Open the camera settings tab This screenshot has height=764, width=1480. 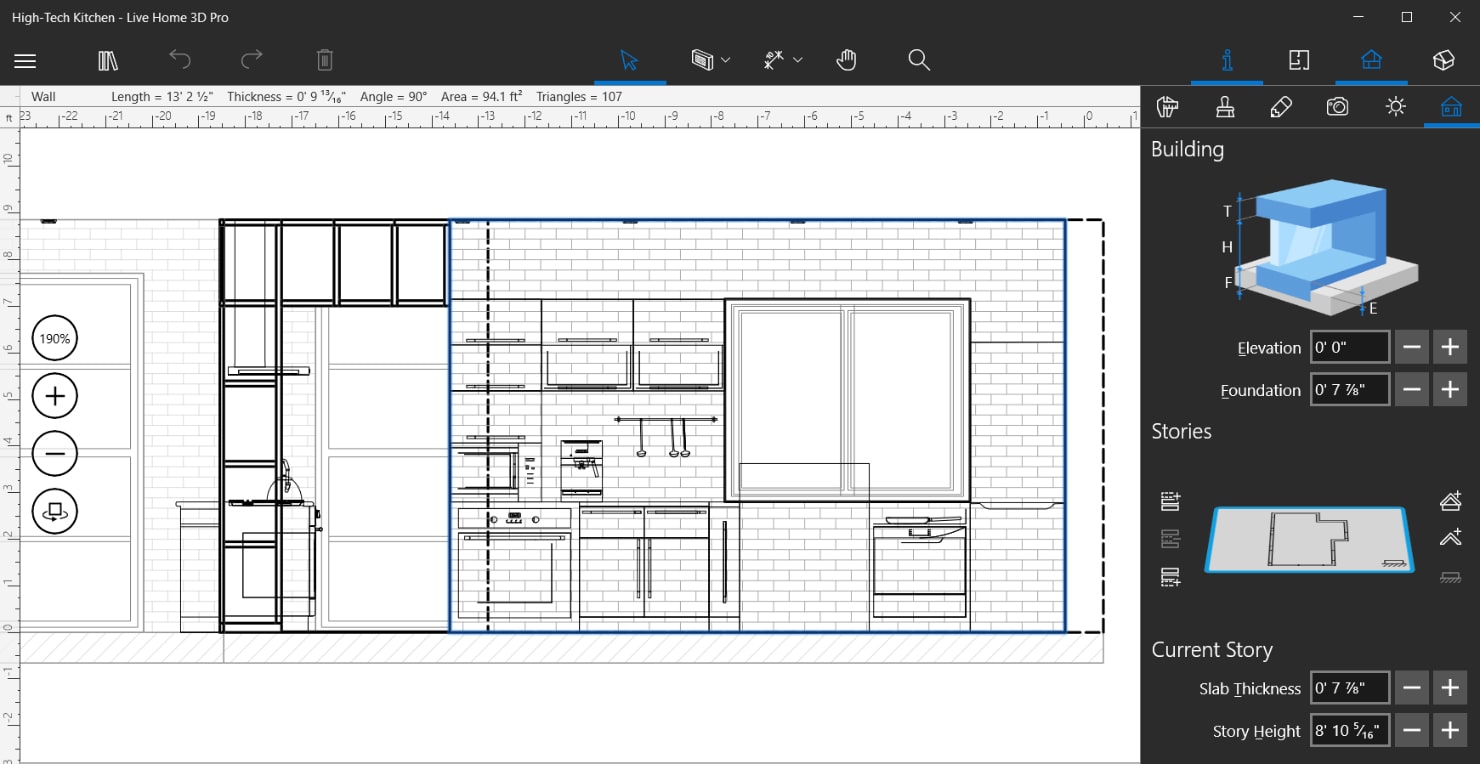pyautogui.click(x=1338, y=107)
